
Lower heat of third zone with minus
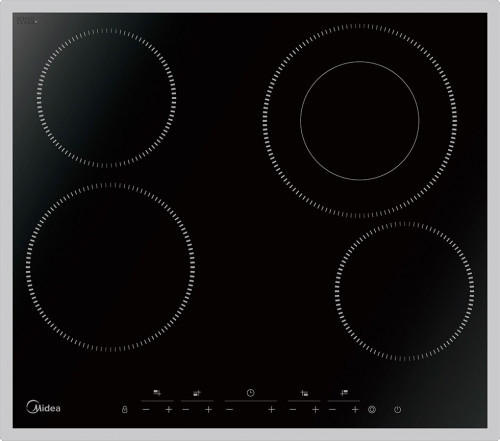click(x=293, y=409)
